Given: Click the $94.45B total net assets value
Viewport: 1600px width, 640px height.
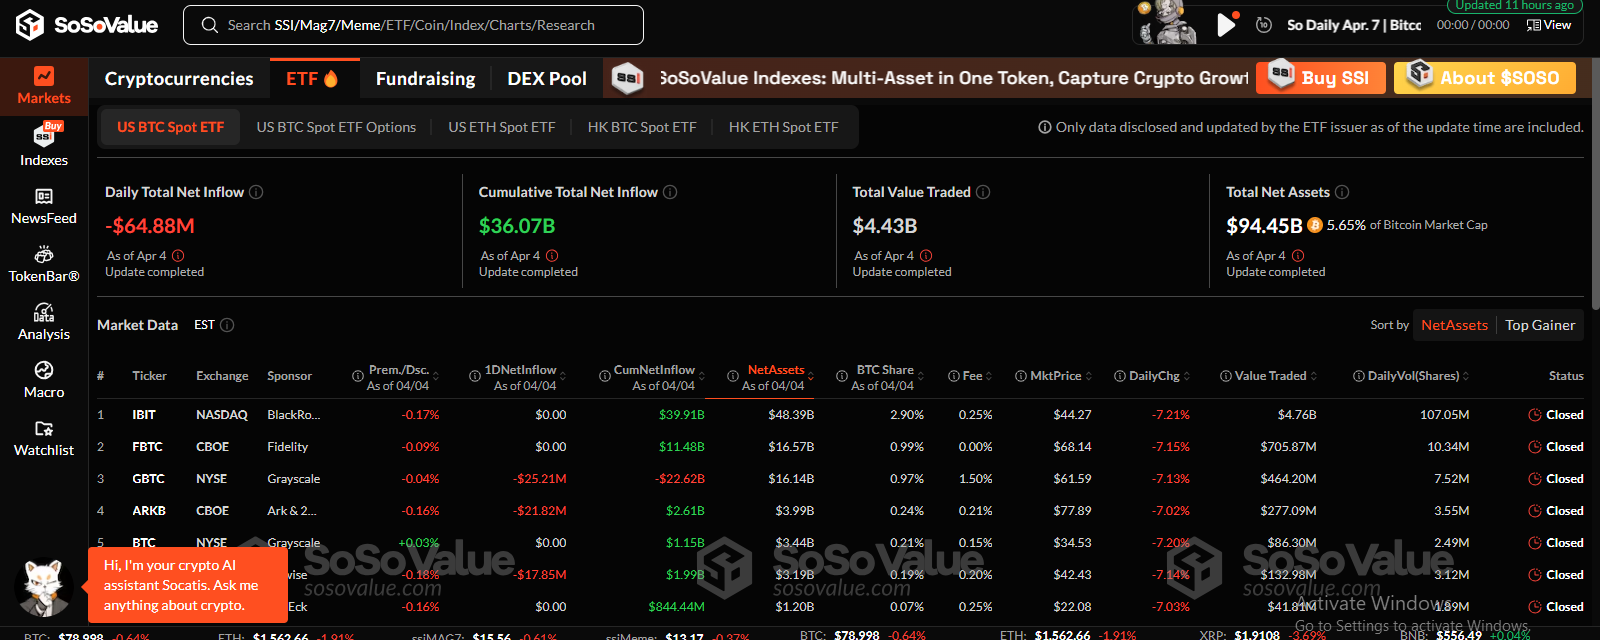Looking at the screenshot, I should click(x=1264, y=226).
